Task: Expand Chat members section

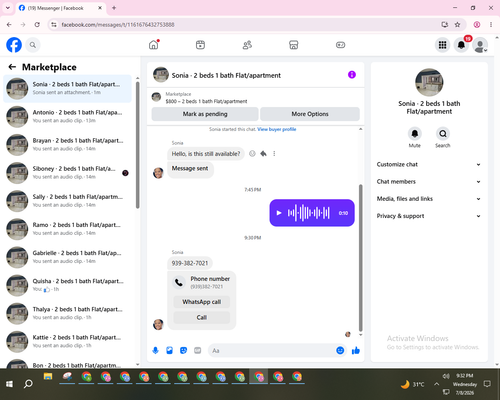Action: (429, 182)
